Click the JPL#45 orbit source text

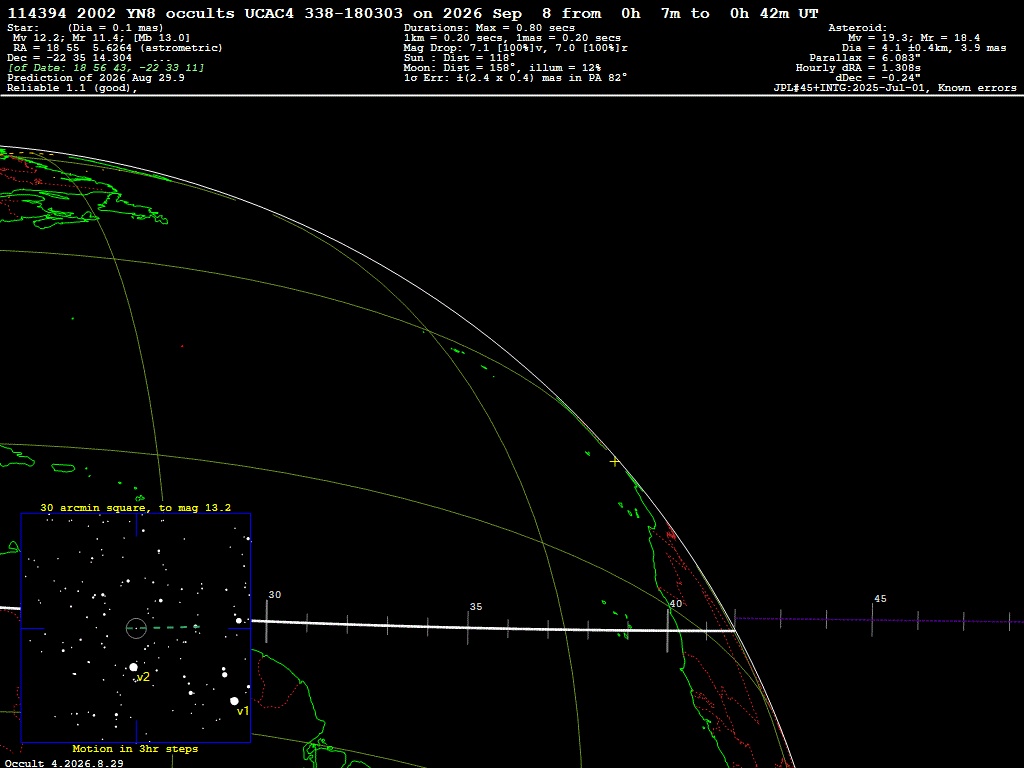[895, 88]
